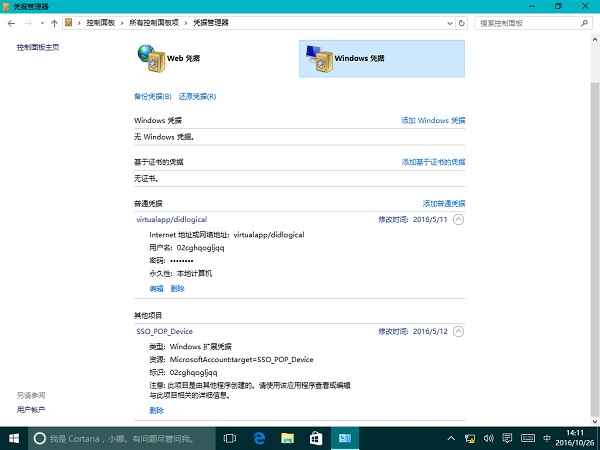Open the Store from taskbar

pos(316,439)
